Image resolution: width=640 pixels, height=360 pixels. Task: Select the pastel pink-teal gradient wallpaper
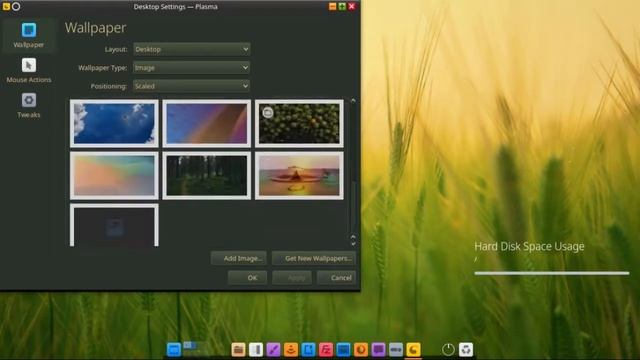tap(114, 176)
